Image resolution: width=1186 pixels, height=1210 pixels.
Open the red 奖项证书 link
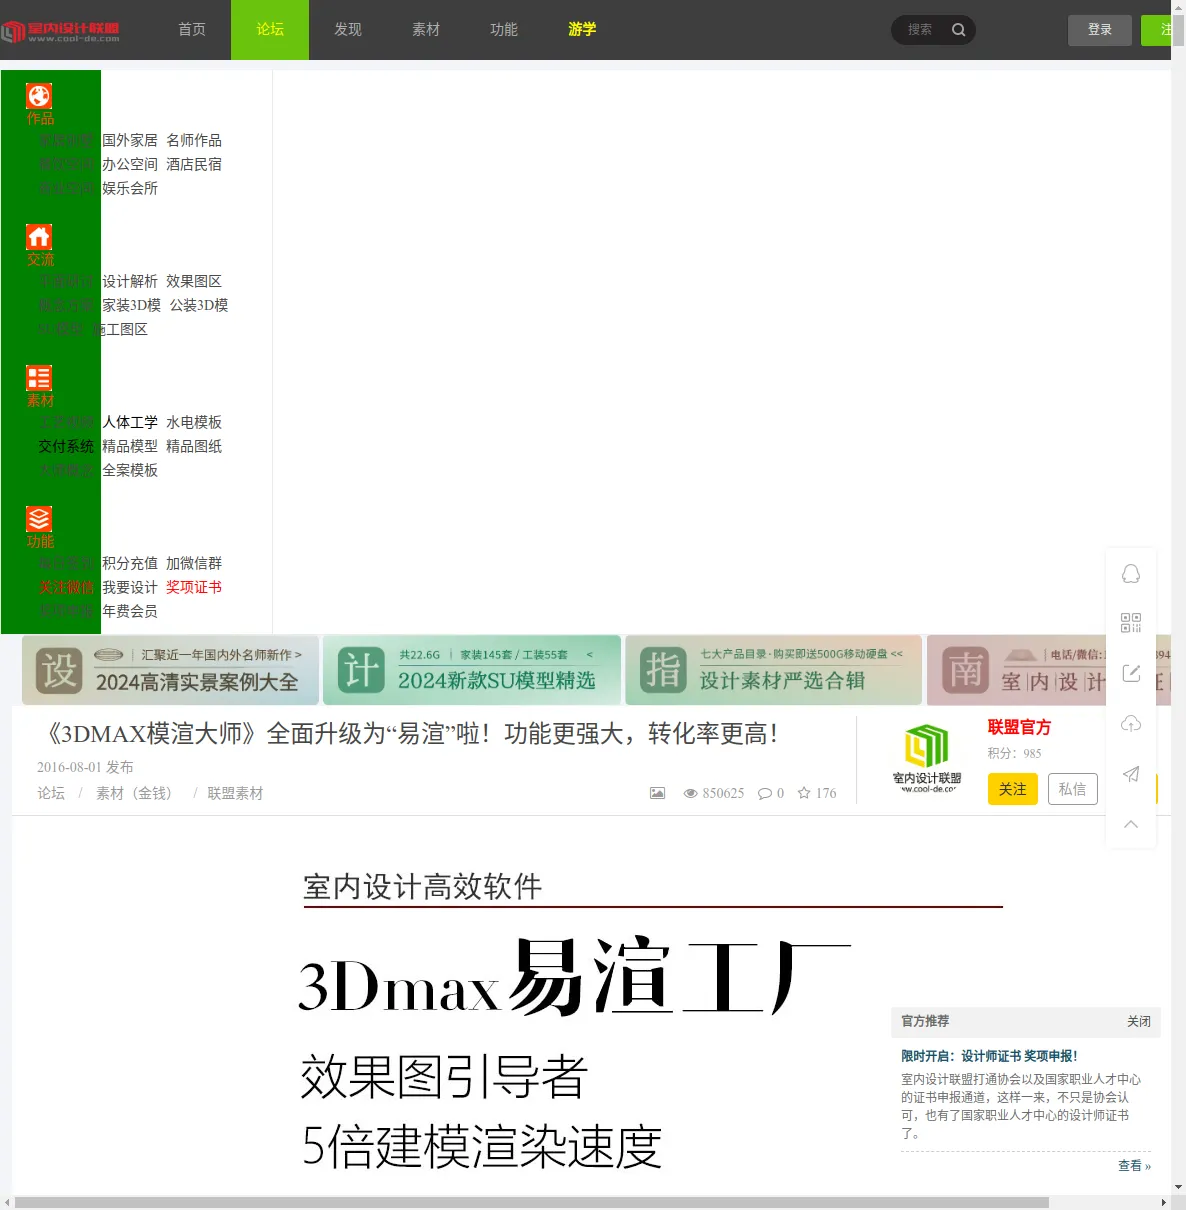[x=194, y=587]
